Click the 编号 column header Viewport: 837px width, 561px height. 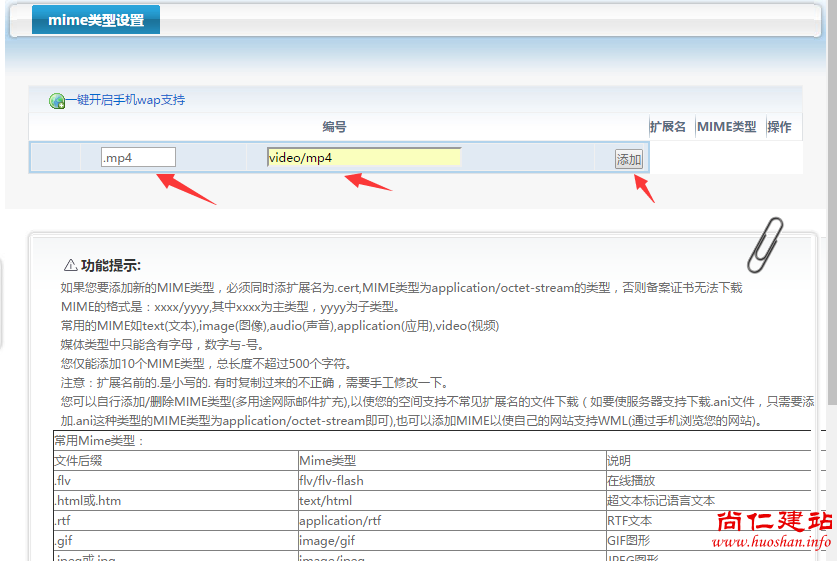(x=334, y=127)
